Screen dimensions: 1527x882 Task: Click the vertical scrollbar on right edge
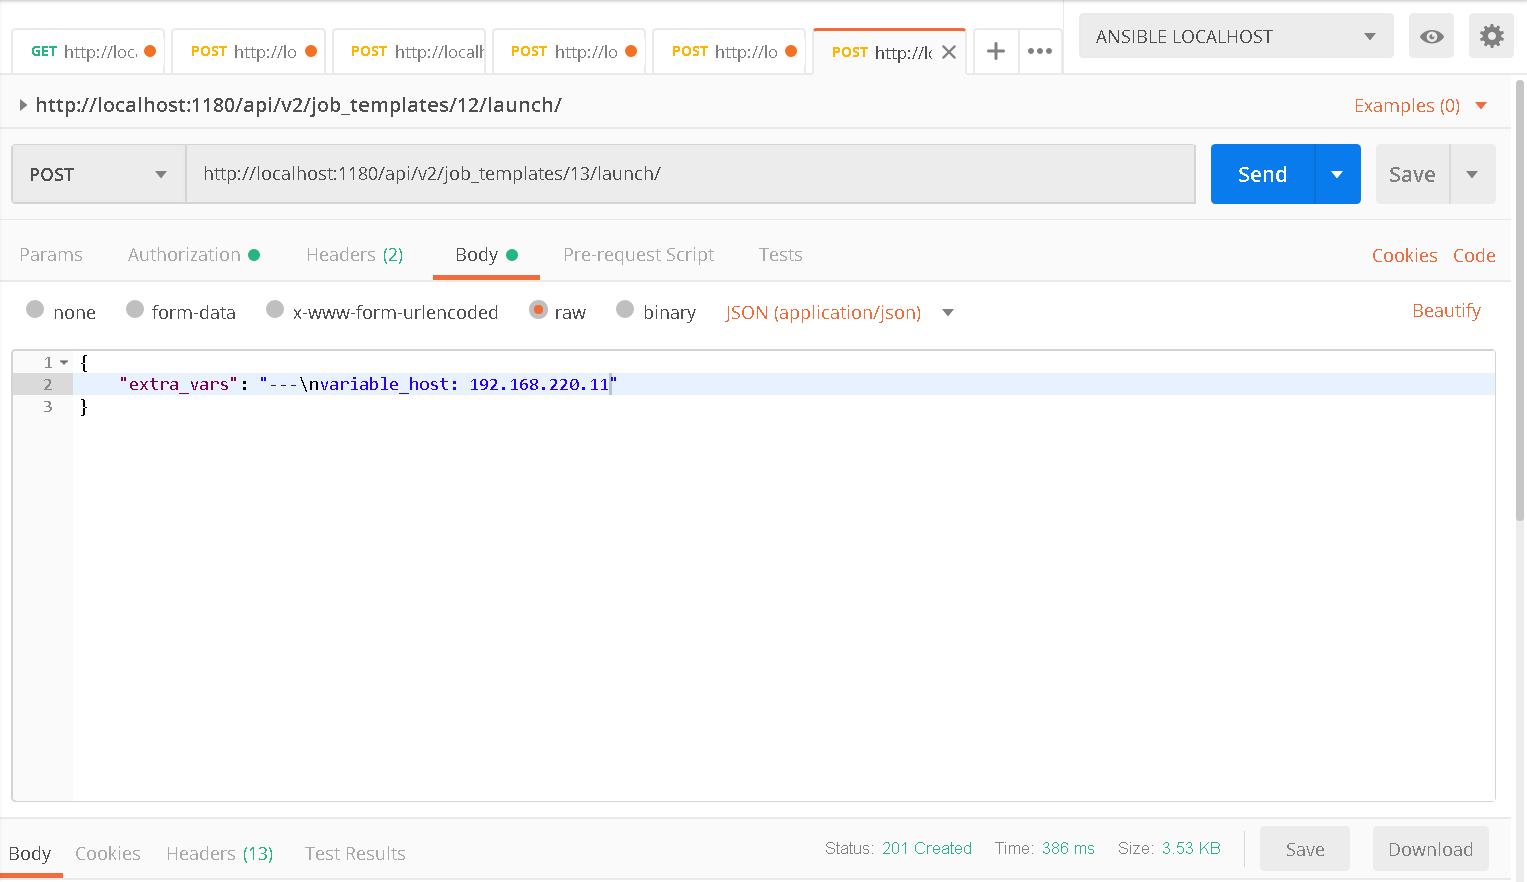[x=1521, y=300]
